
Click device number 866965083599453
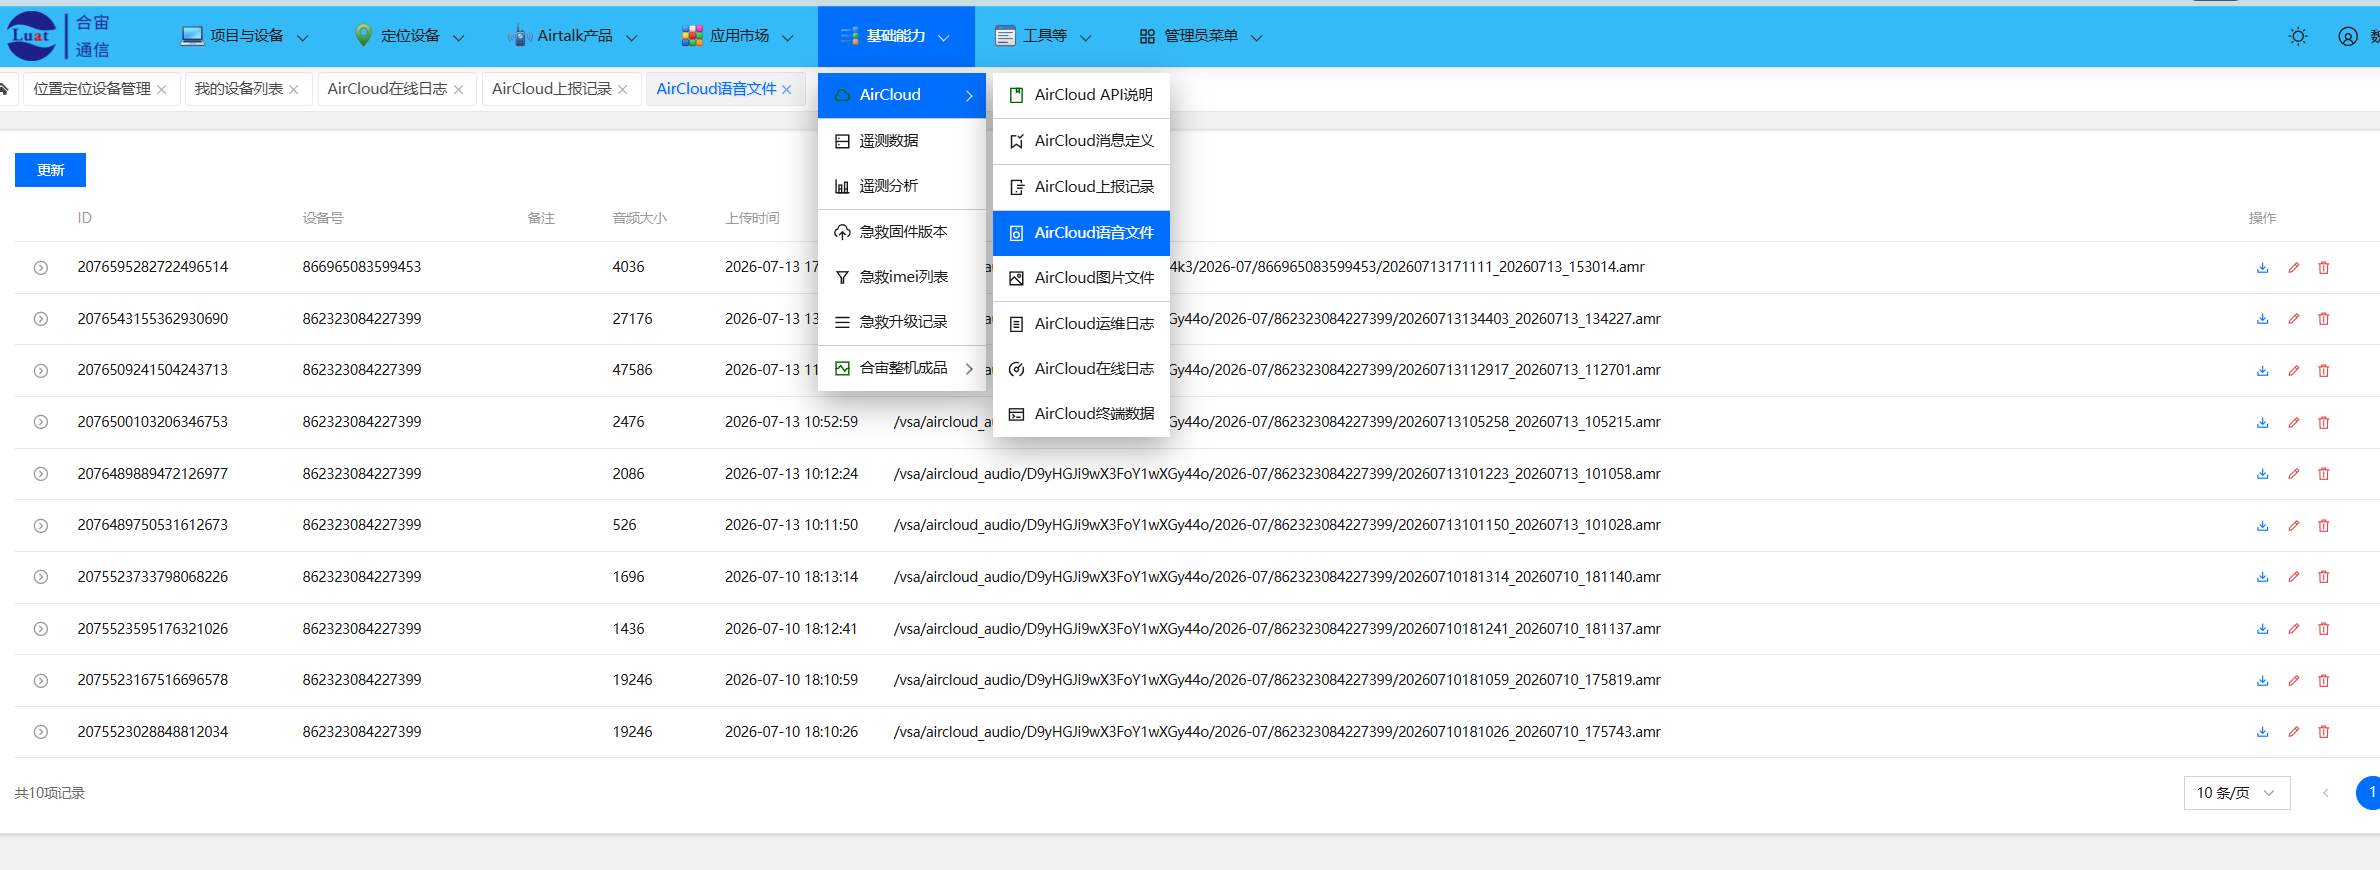362,267
